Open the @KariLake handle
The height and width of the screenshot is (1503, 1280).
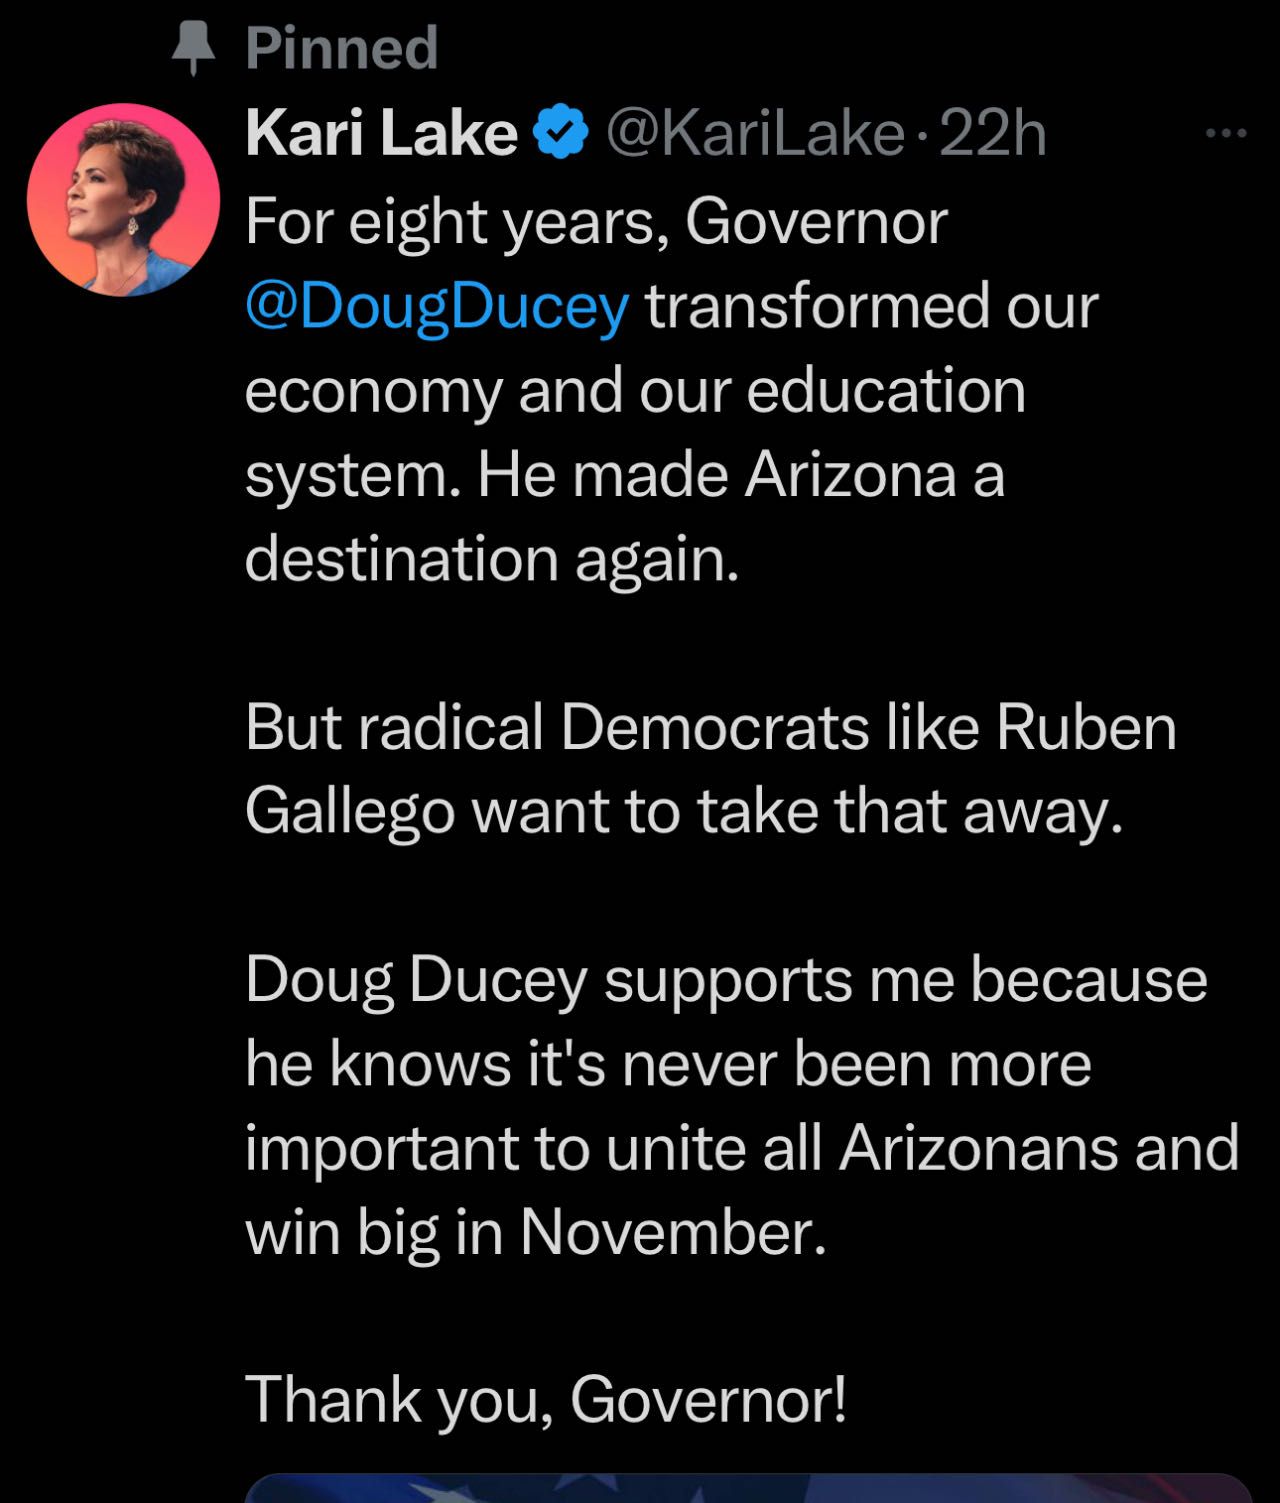(755, 134)
